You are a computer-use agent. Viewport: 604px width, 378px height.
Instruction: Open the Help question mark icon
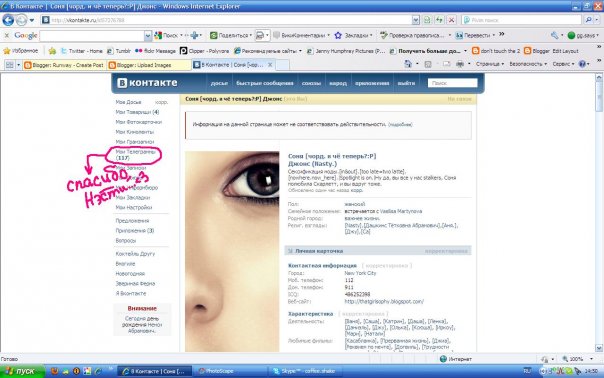[582, 64]
